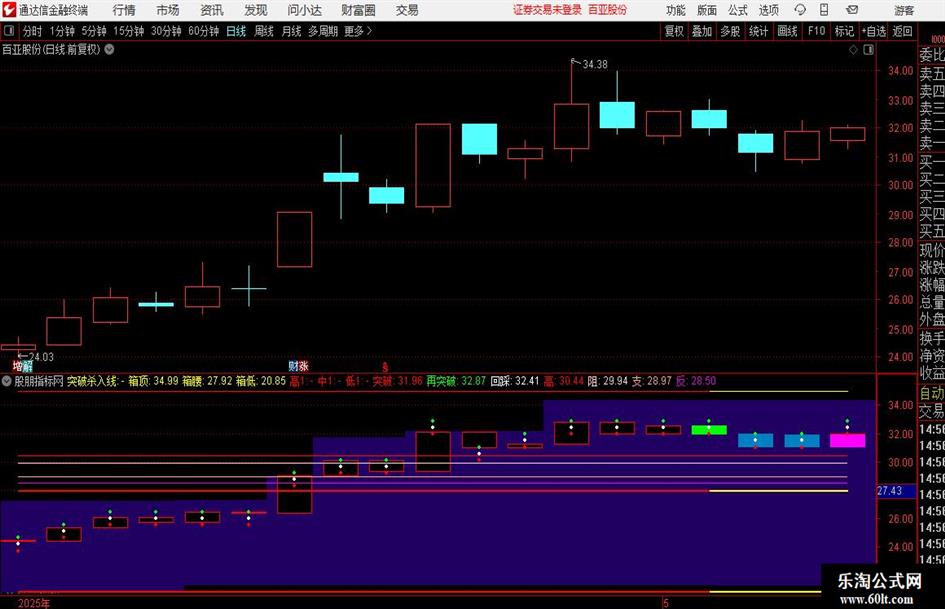Switch to 15分钟 period tab
945x609 pixels.
128,31
